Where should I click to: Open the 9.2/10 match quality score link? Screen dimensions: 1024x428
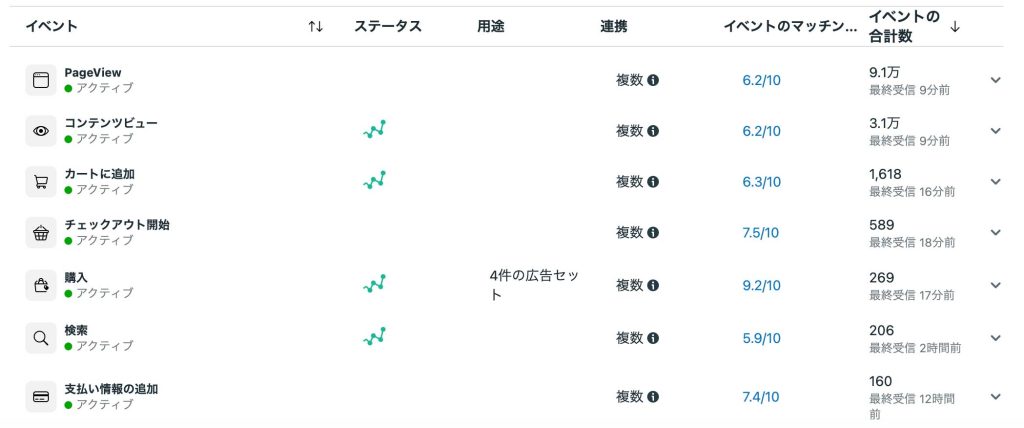tap(761, 286)
